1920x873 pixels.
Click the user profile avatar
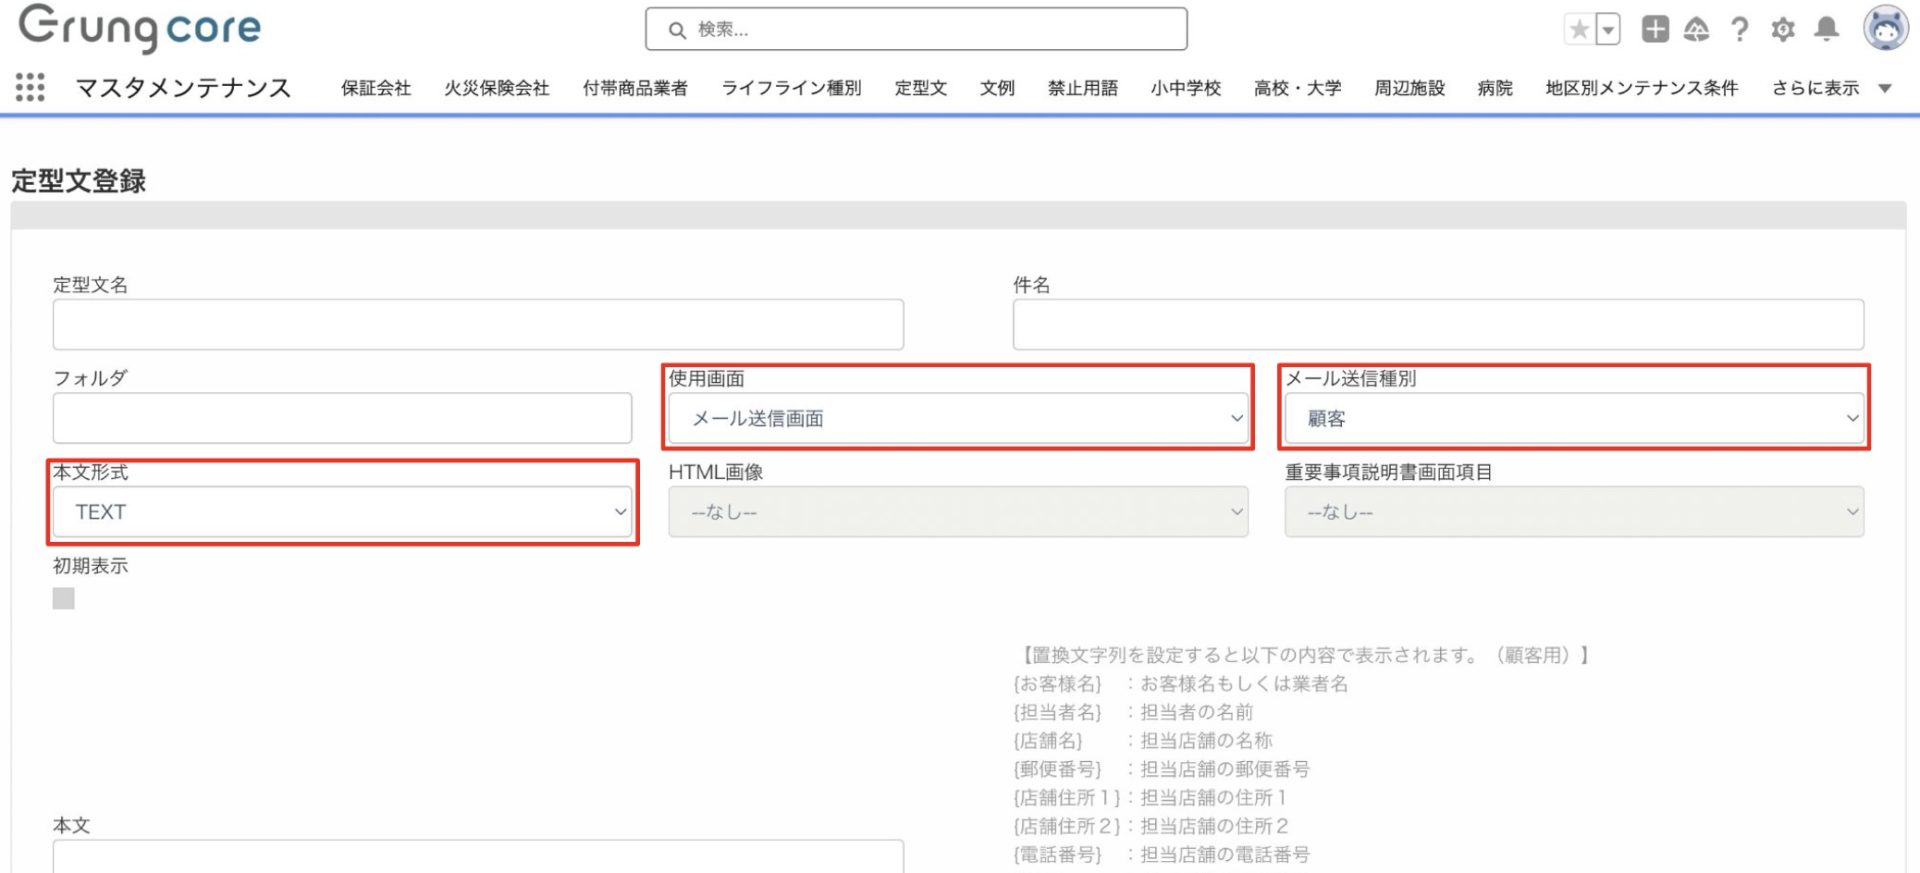1885,28
